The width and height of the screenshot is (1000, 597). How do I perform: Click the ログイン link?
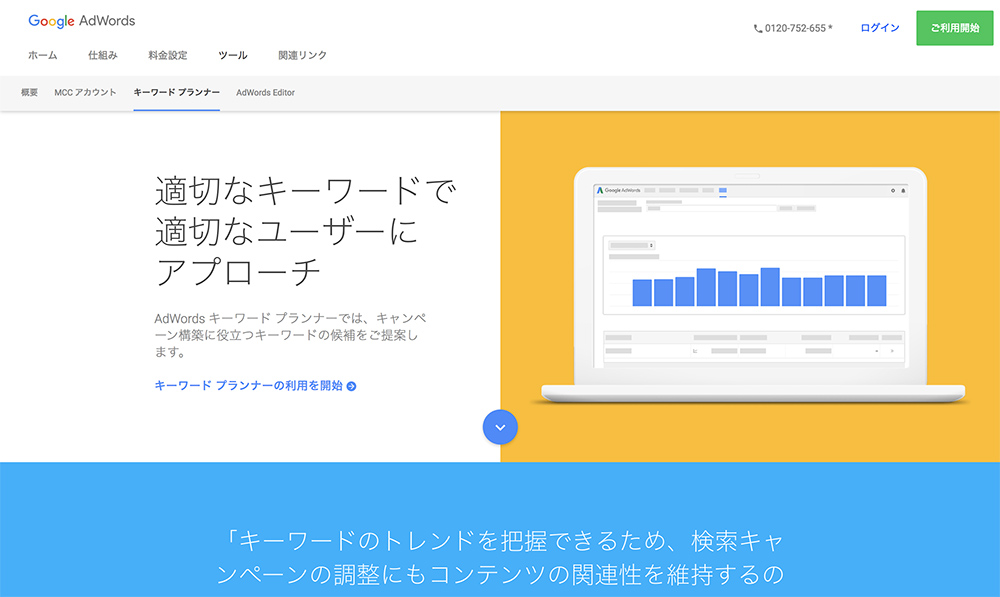pyautogui.click(x=880, y=28)
